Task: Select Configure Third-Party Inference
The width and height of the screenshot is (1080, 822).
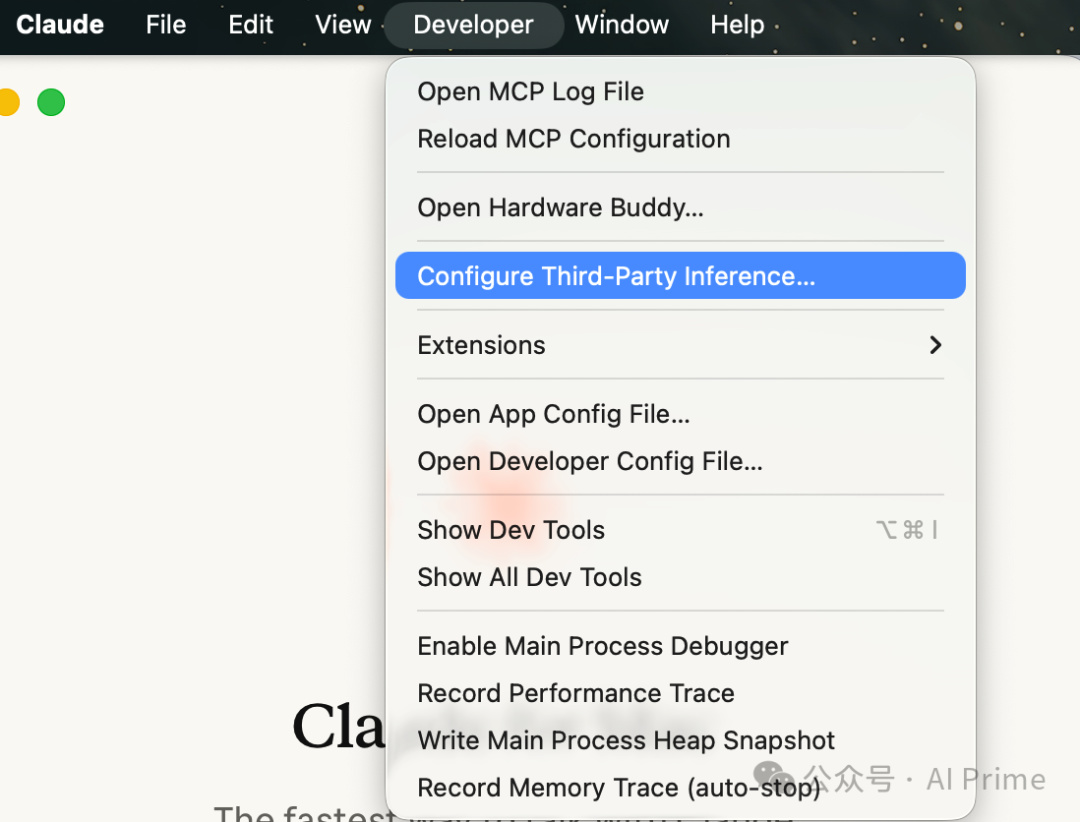Action: coord(616,276)
